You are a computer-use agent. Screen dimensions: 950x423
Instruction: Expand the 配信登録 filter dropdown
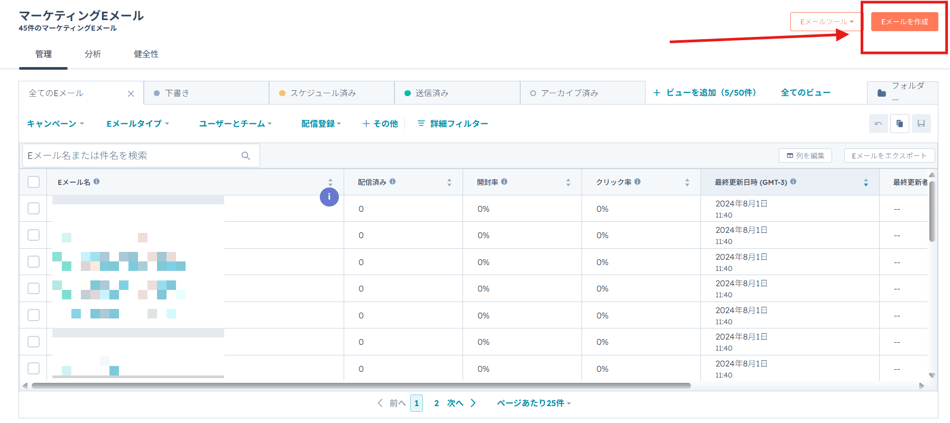[x=322, y=124]
